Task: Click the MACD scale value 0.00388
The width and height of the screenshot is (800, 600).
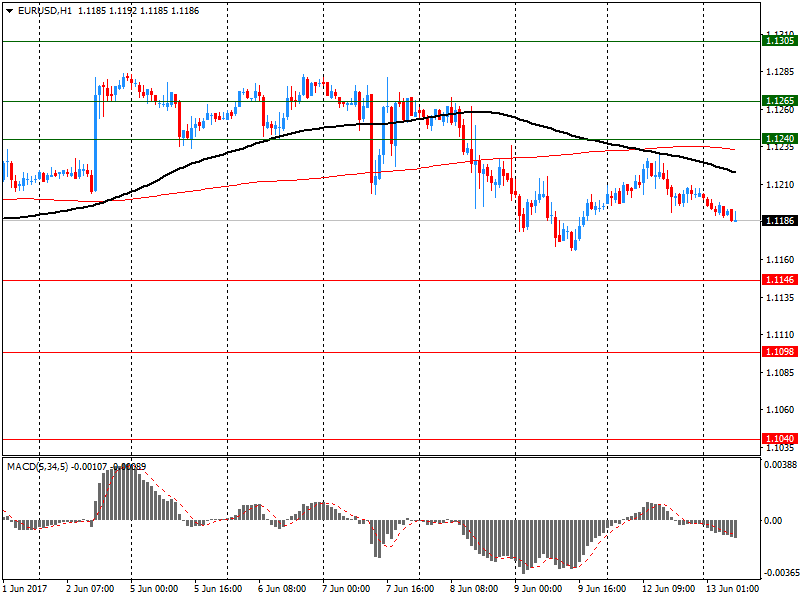Action: 780,465
